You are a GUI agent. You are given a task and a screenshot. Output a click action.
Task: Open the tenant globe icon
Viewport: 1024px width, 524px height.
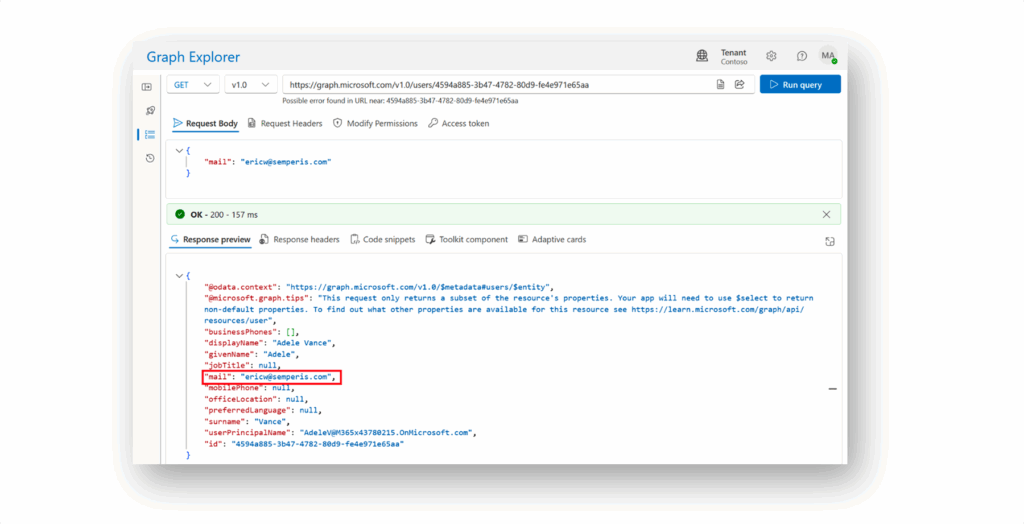(x=702, y=56)
